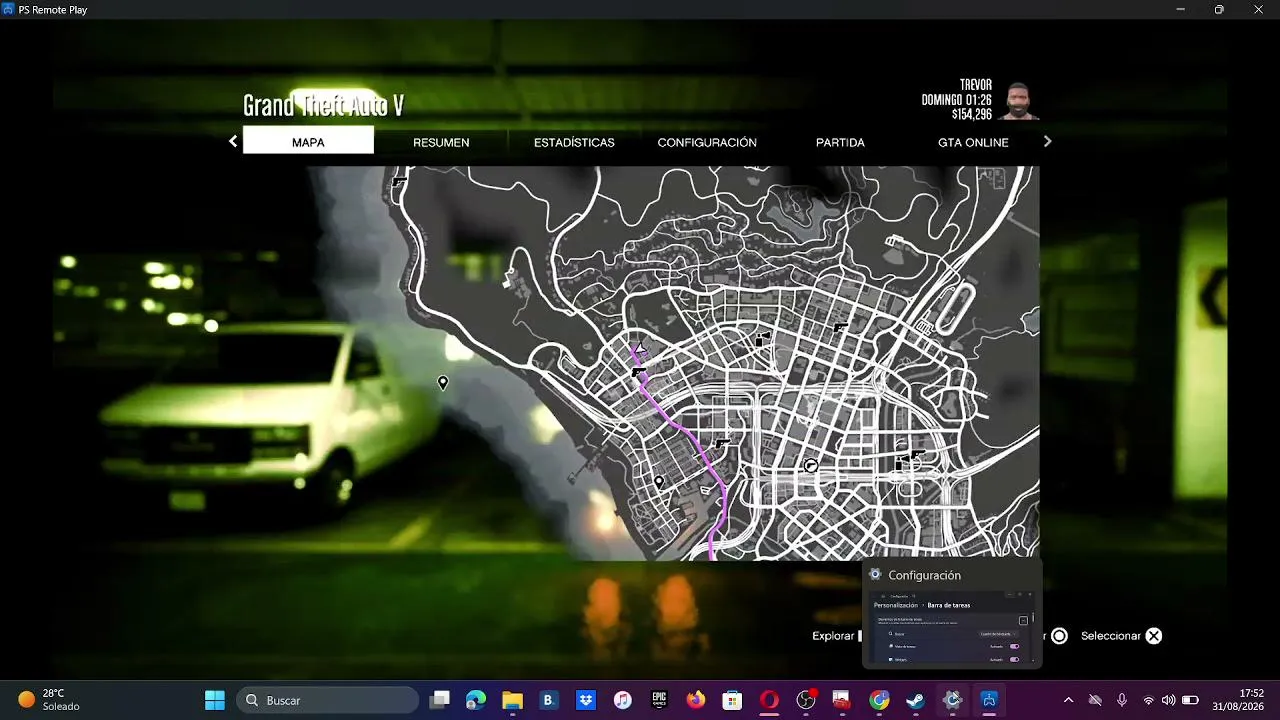Open Firefox from the taskbar

pyautogui.click(x=696, y=700)
